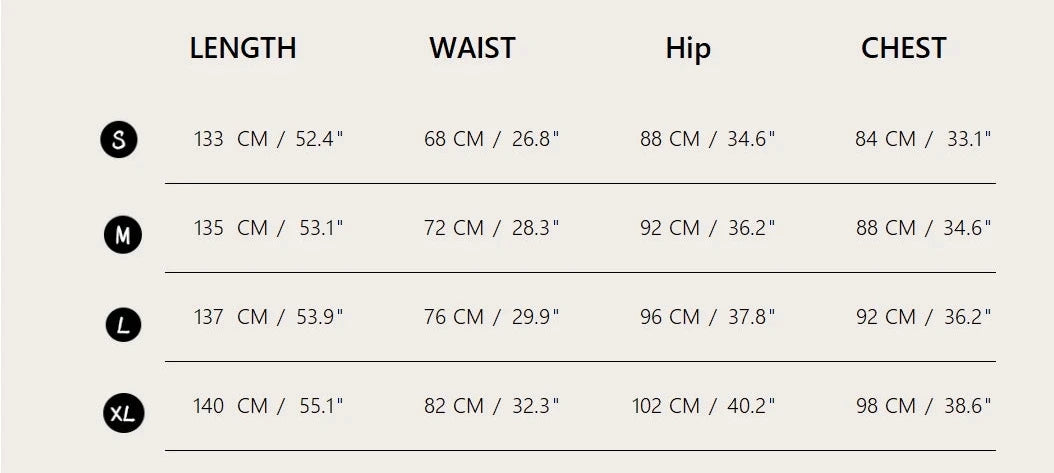Click the 88 CM / 34.6" hip value
Image resolution: width=1054 pixels, height=473 pixels.
708,139
